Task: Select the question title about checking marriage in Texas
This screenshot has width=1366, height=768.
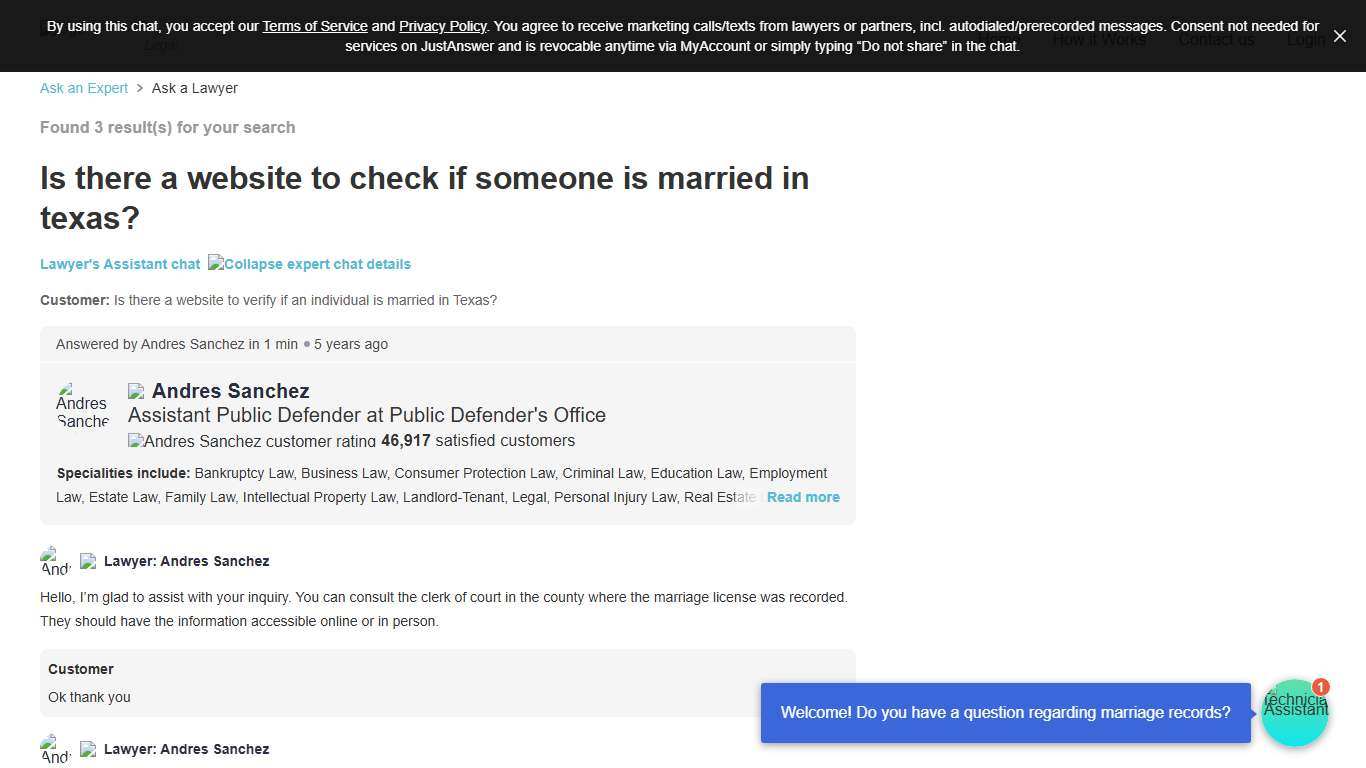Action: pos(424,198)
